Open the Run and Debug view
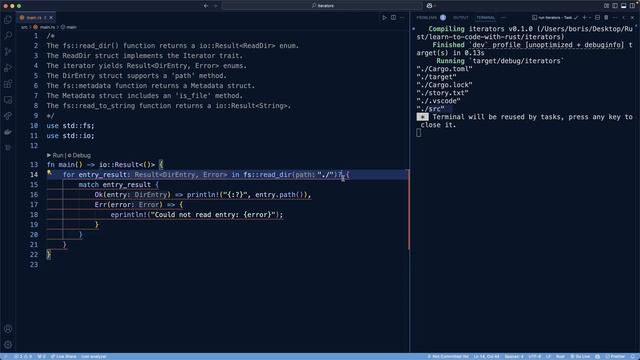This screenshot has height=360, width=640. tap(8, 68)
